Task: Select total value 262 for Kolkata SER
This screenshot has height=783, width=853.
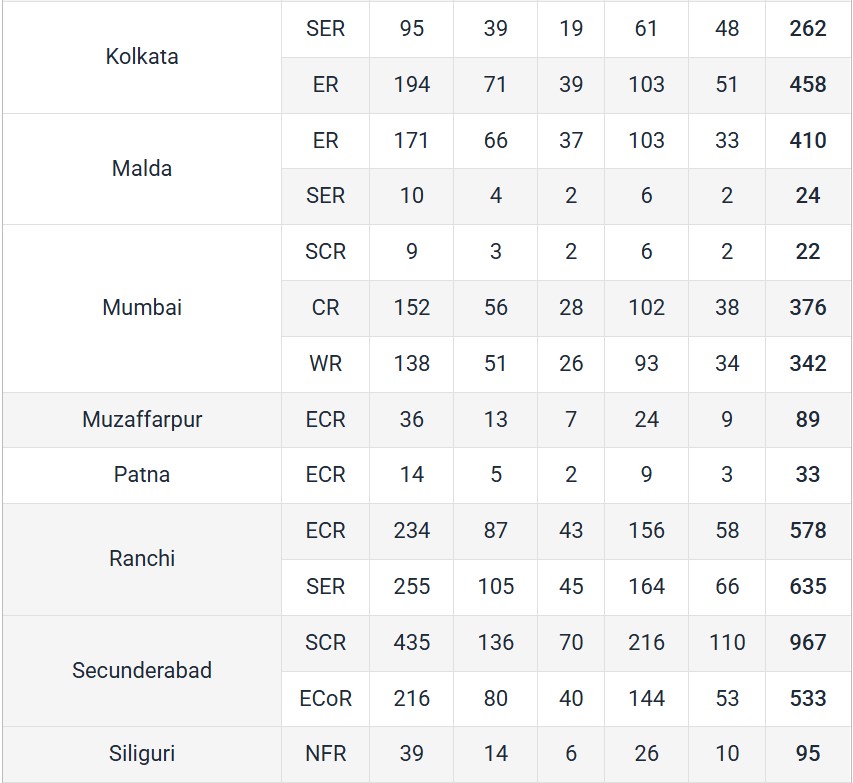Action: (808, 29)
